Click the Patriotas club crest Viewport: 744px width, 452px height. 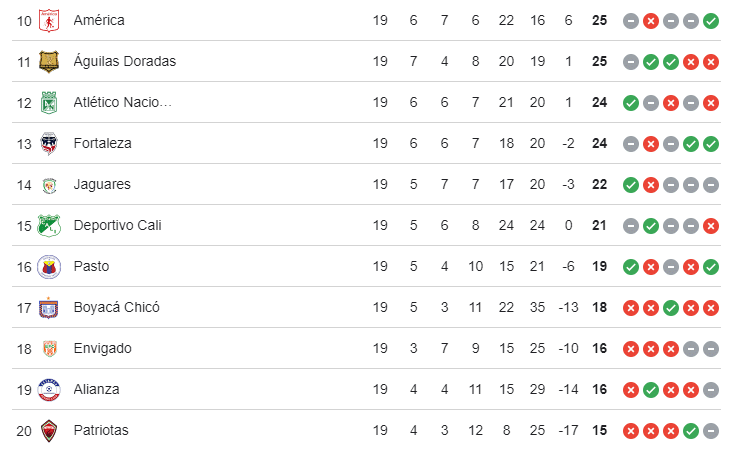click(x=49, y=431)
